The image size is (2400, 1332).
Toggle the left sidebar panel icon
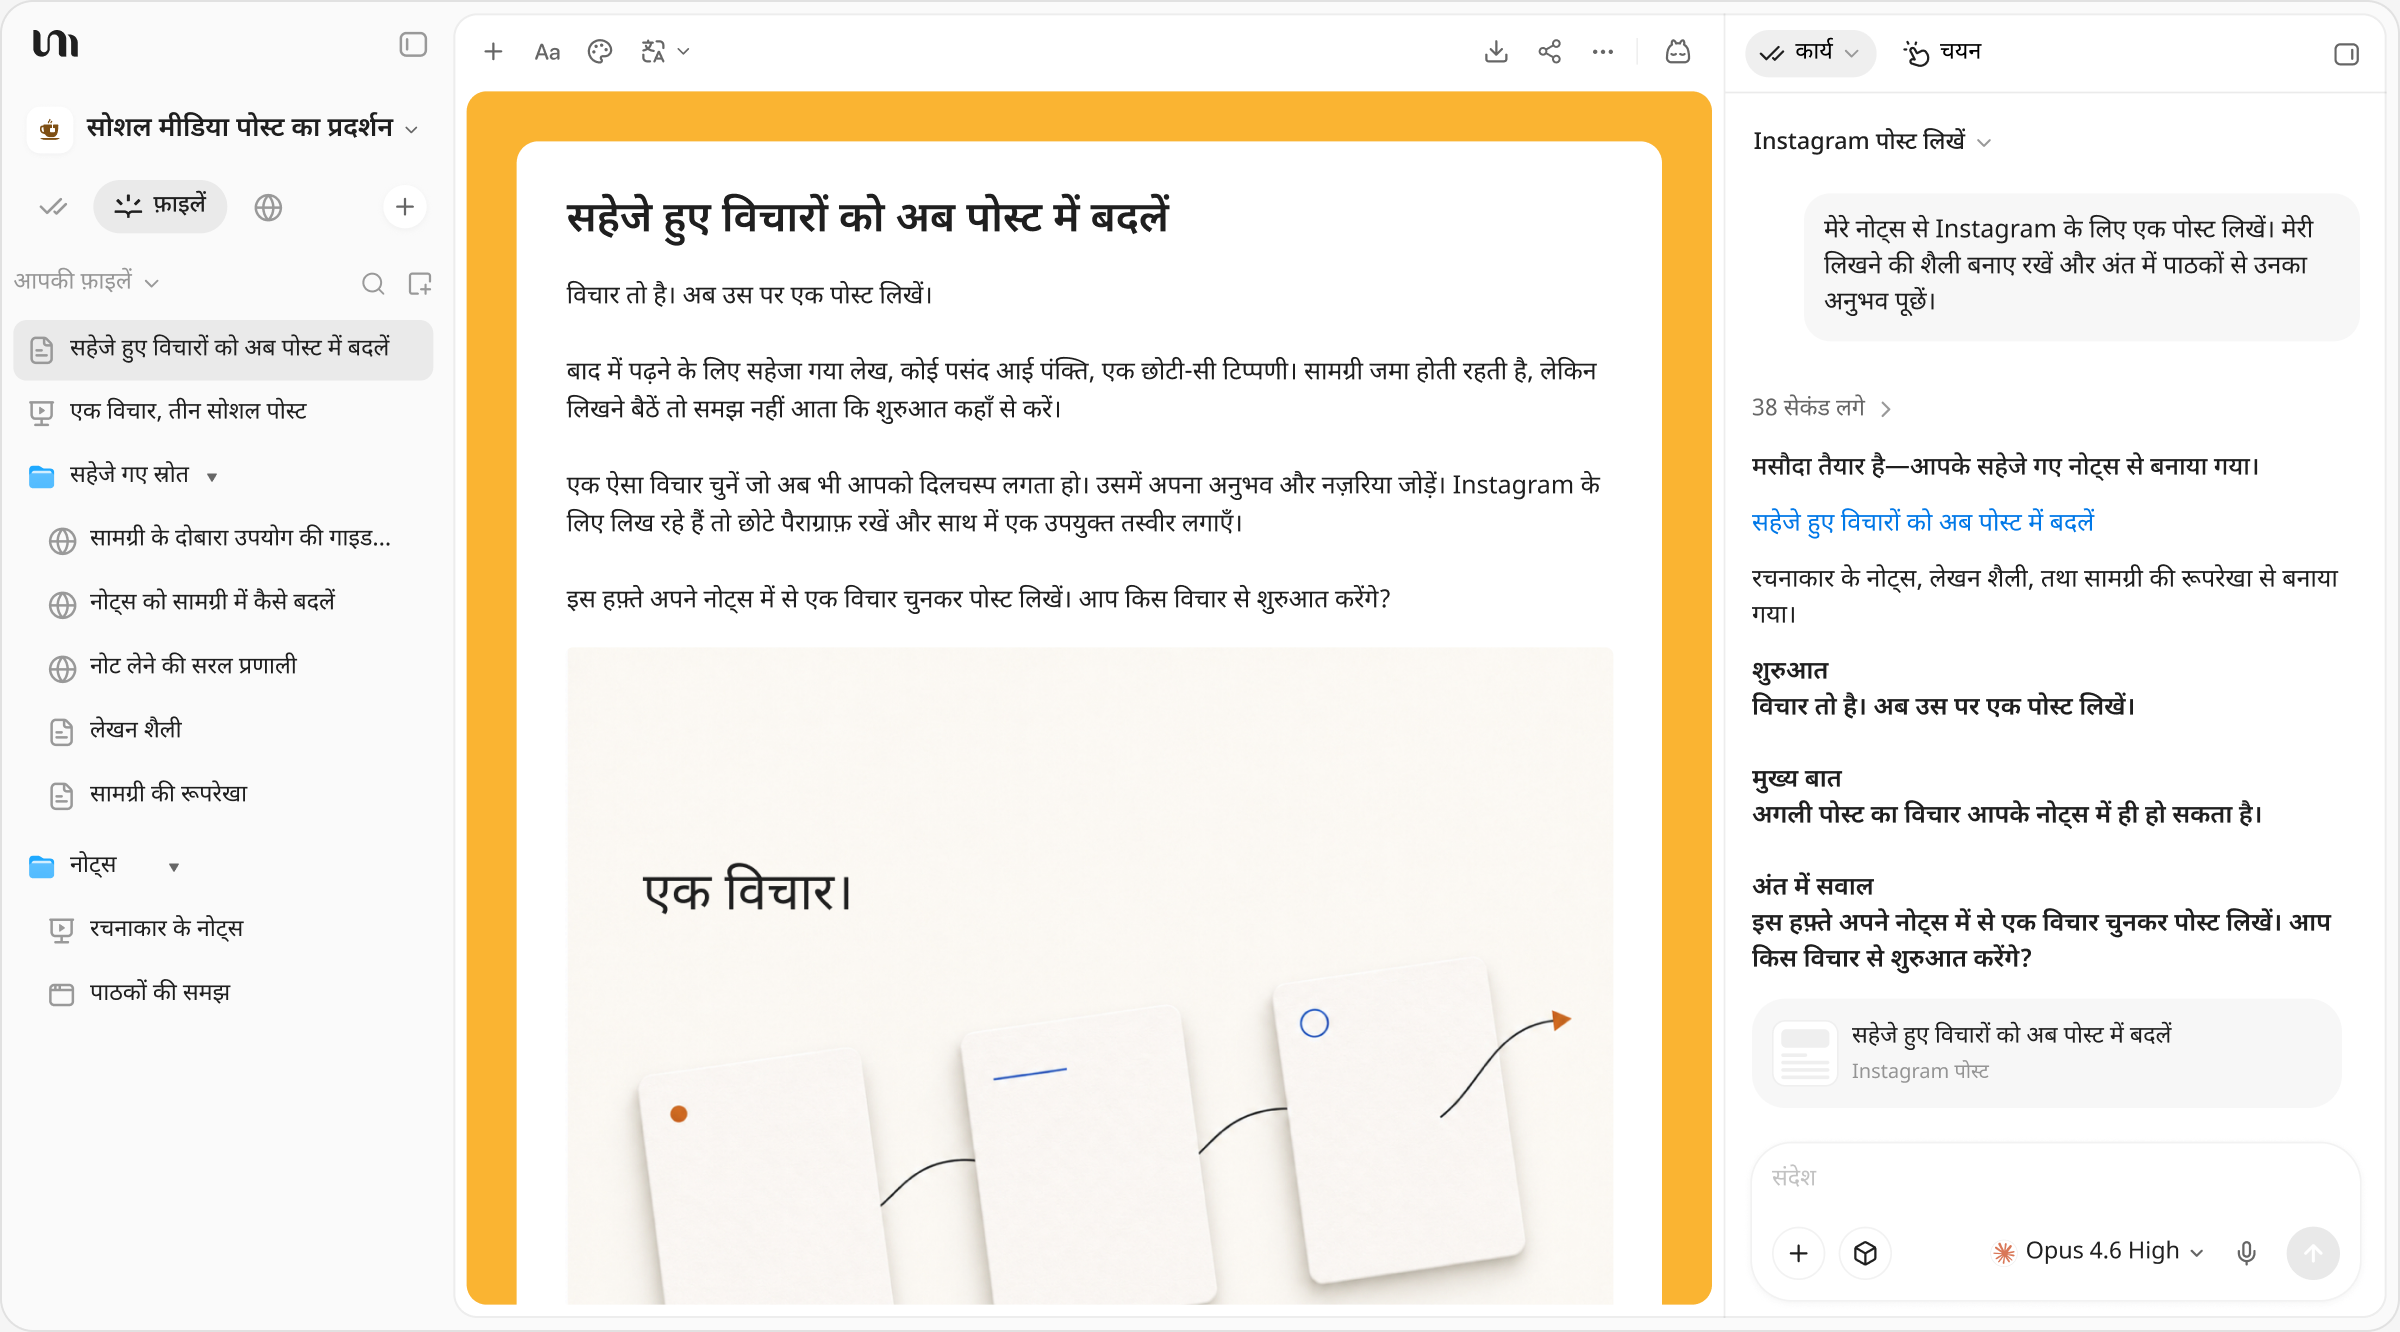pos(413,45)
